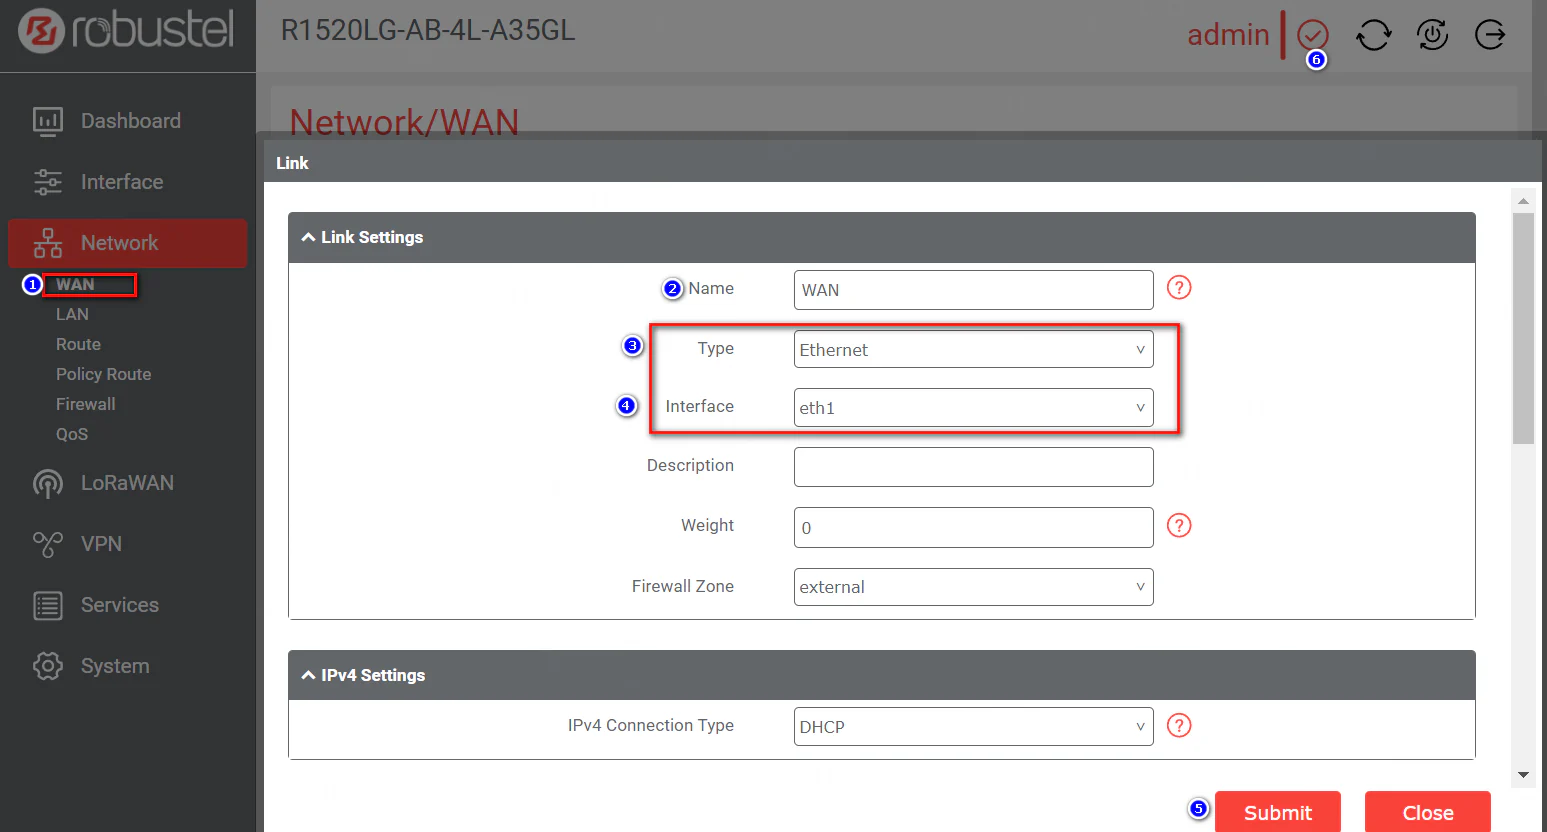Screen dimensions: 1547x832
Task: Open the Interface dropdown showing eth1
Action: coord(973,408)
